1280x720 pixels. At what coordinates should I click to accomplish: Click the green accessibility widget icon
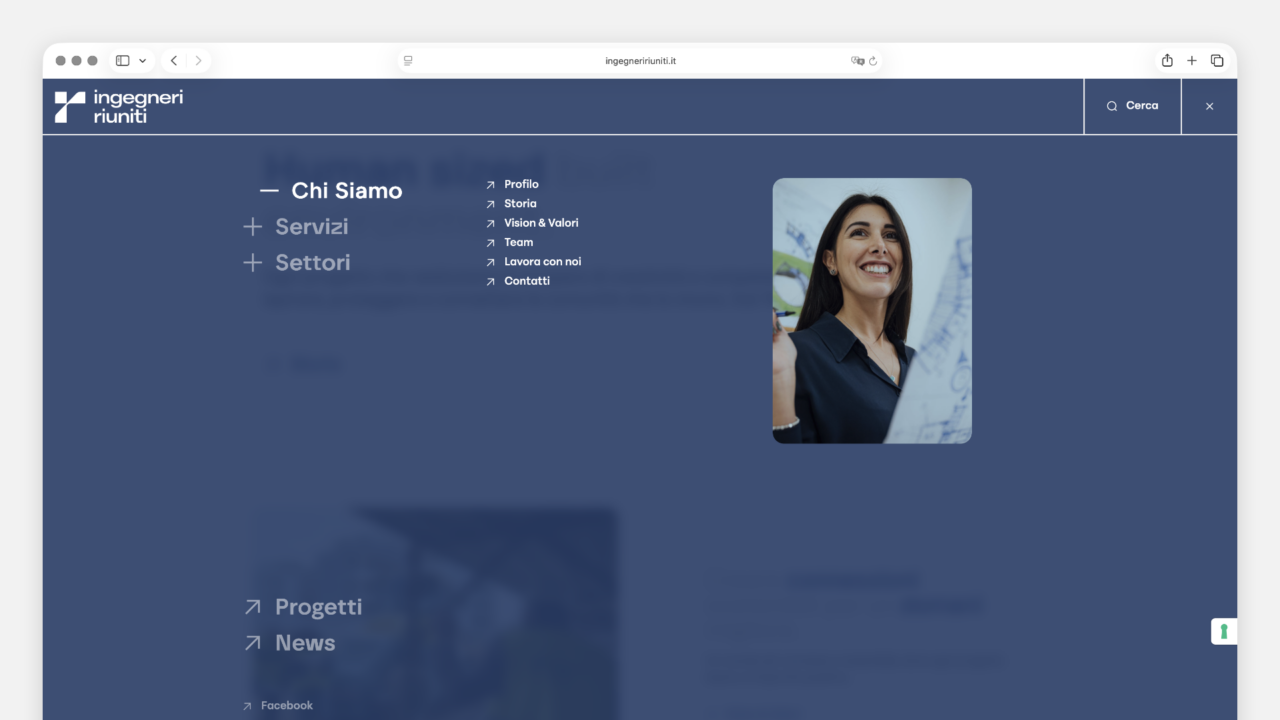pos(1223,632)
